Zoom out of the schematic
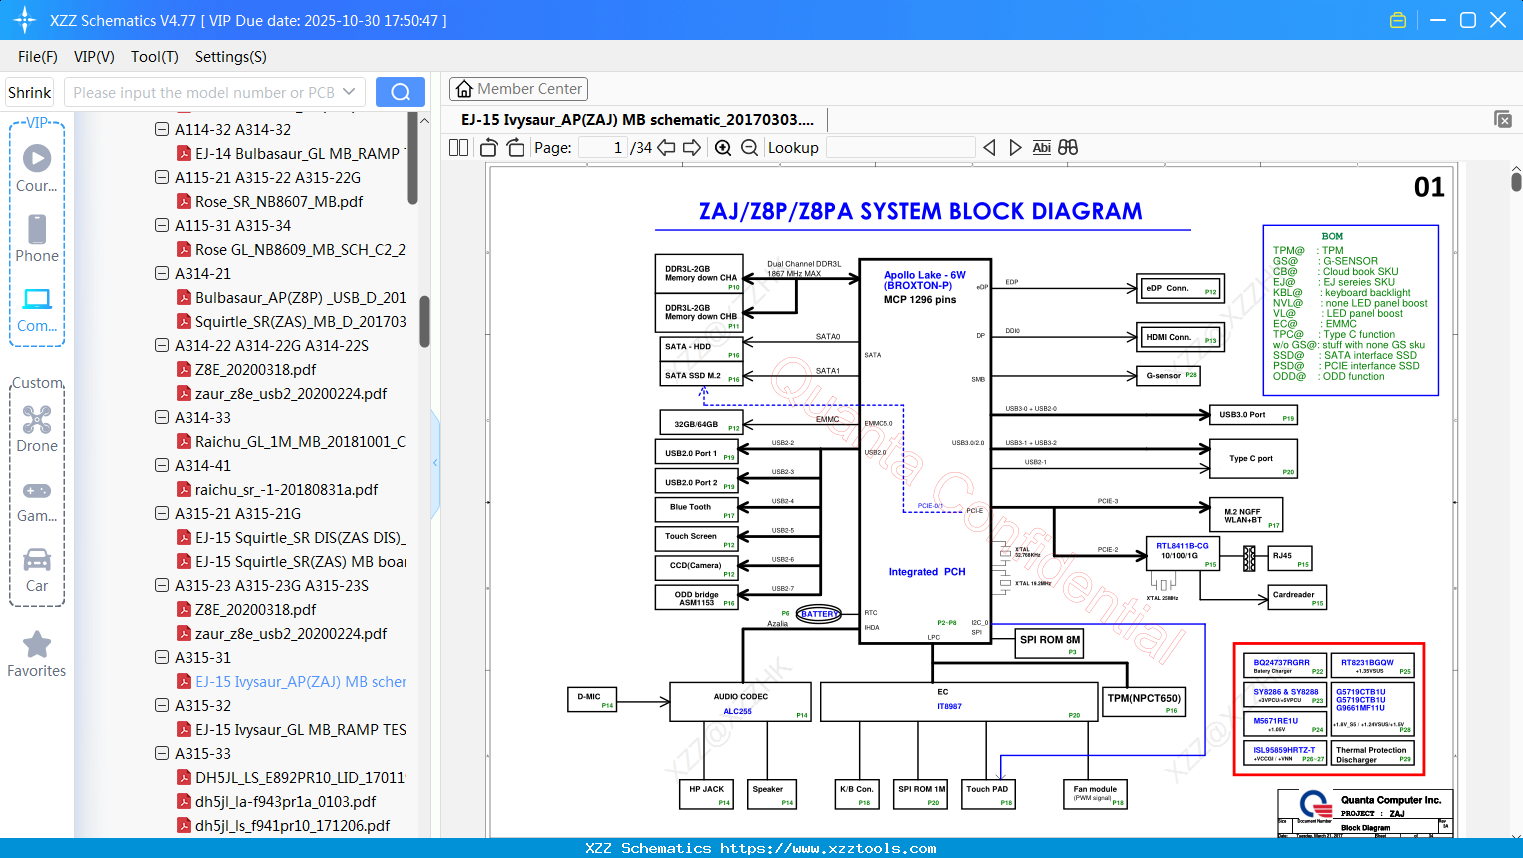This screenshot has height=858, width=1523. click(x=749, y=147)
